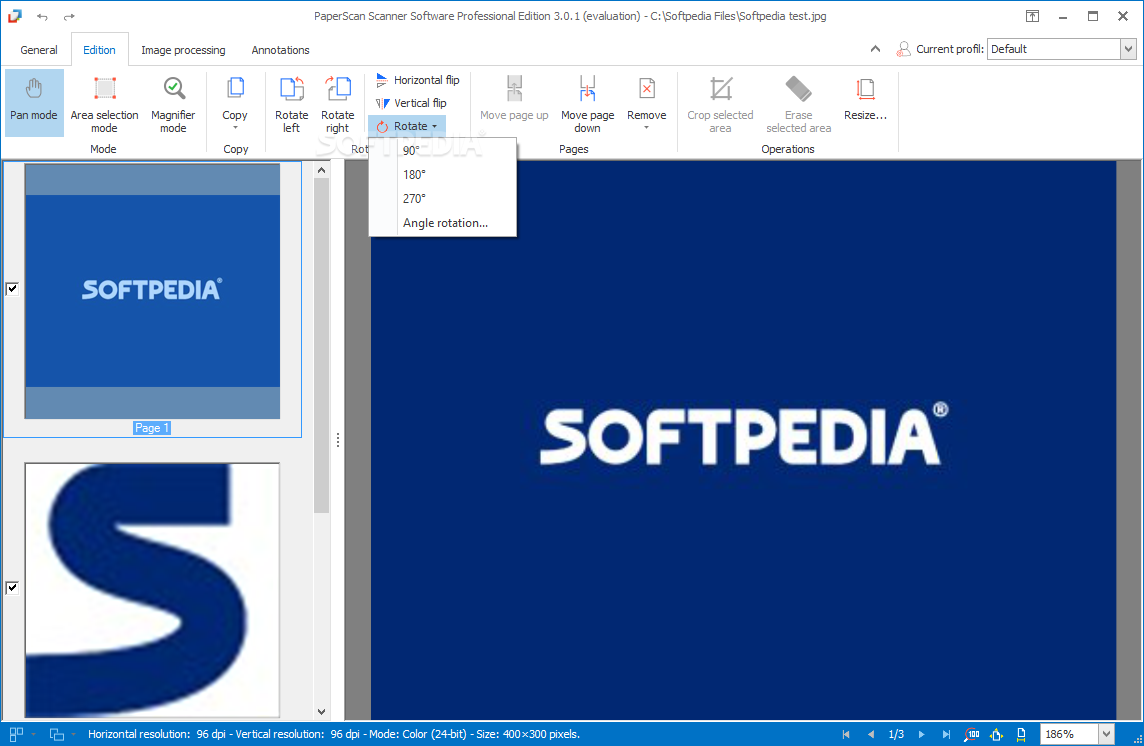
Task: Open dropdown arrow beside thumbnail layout icon
Action: click(x=33, y=734)
